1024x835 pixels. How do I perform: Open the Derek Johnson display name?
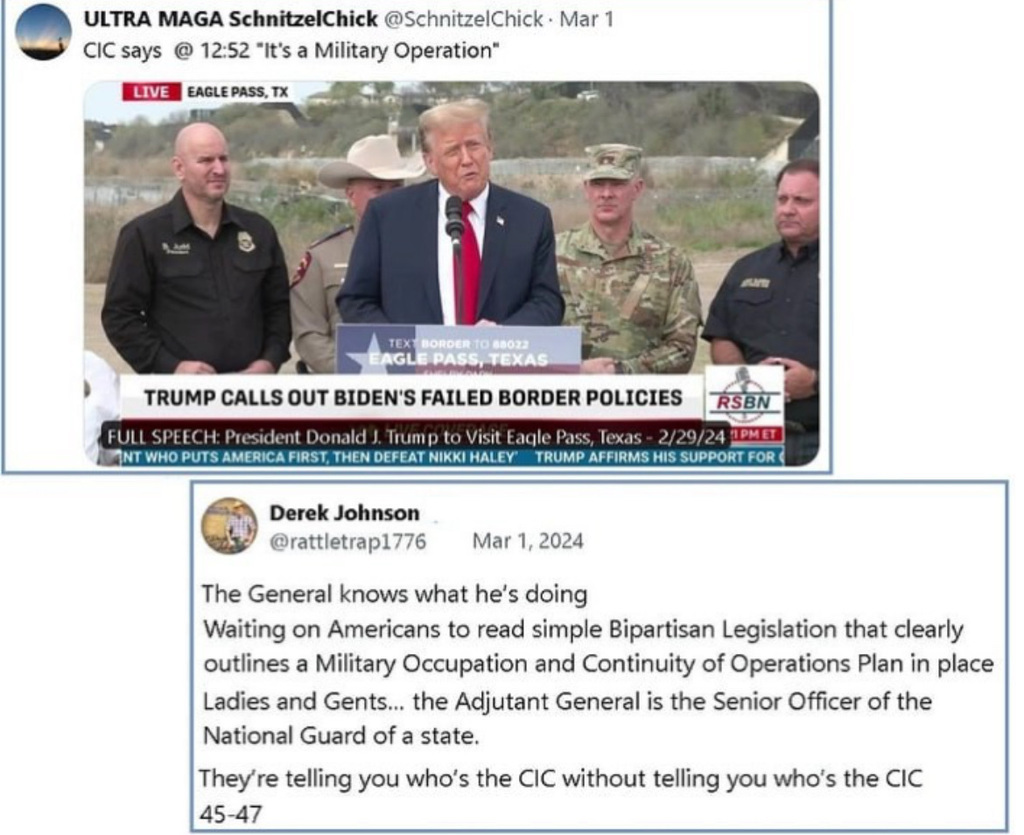pyautogui.click(x=344, y=513)
